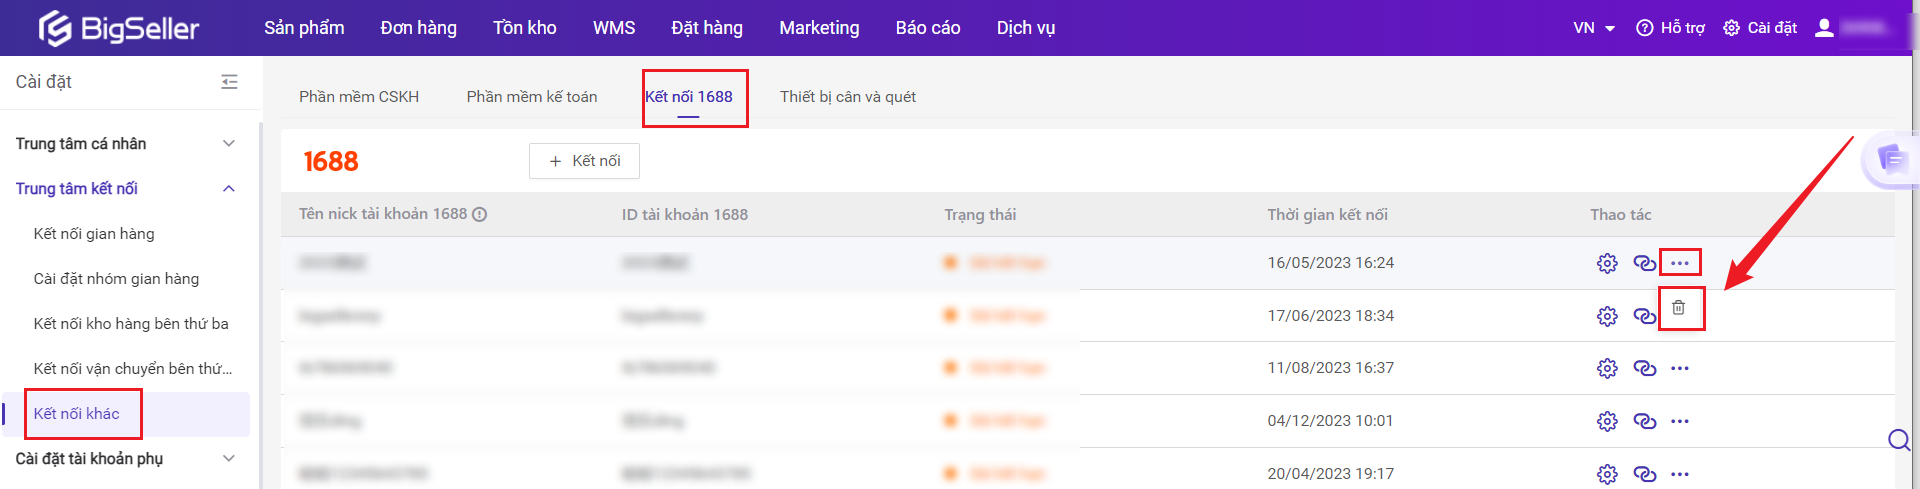Open the Dịch vụ menu

1026,28
